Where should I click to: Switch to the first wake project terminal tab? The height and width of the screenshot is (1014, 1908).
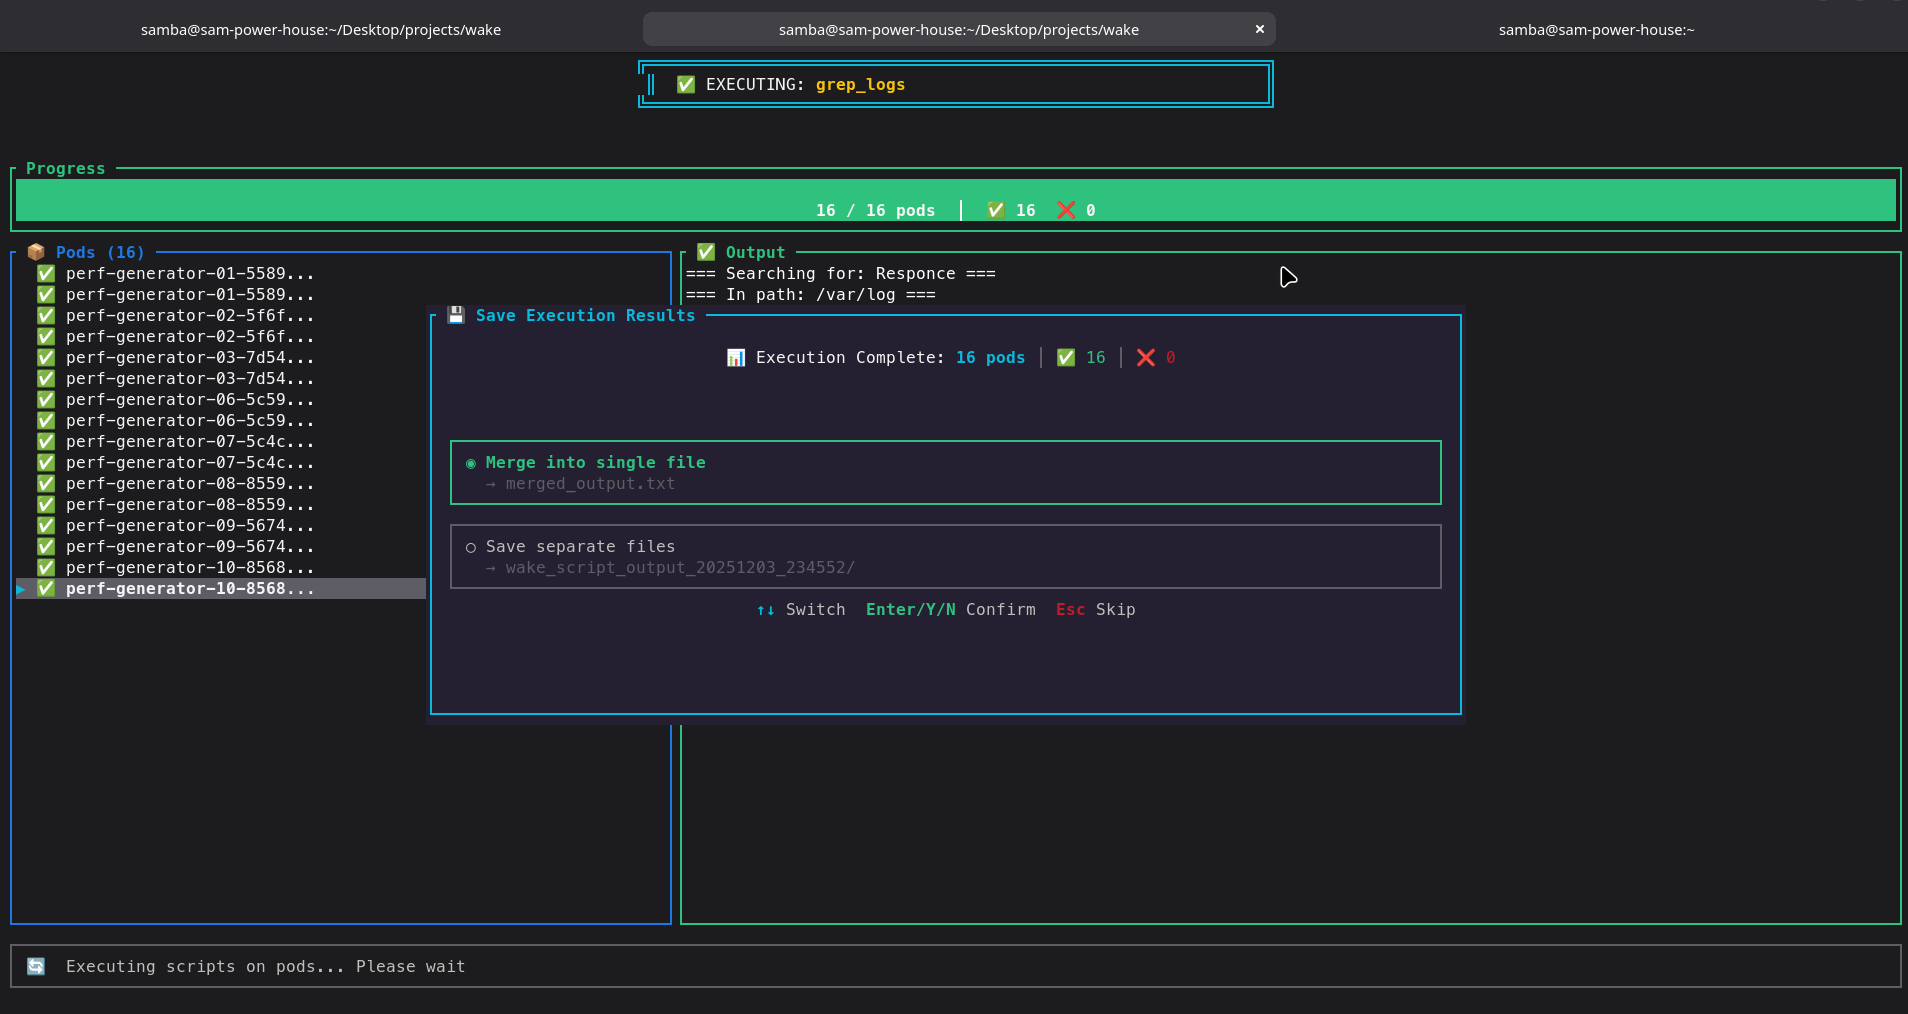320,30
